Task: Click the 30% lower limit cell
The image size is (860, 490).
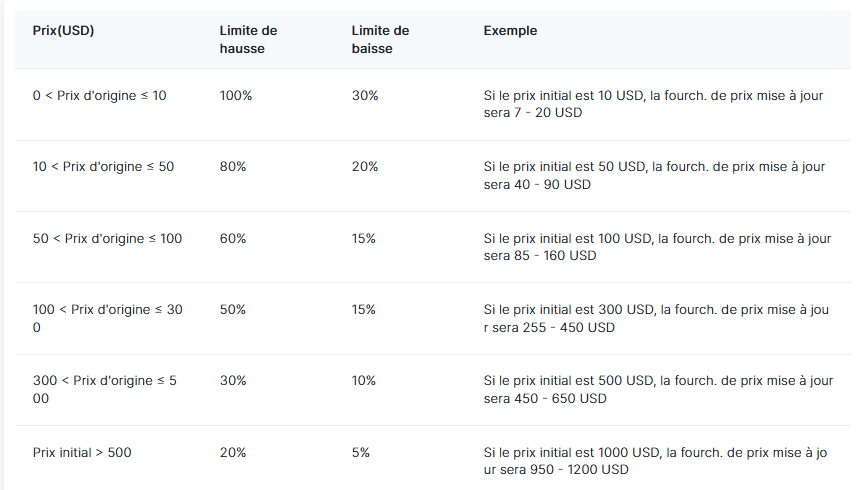Action: (365, 95)
